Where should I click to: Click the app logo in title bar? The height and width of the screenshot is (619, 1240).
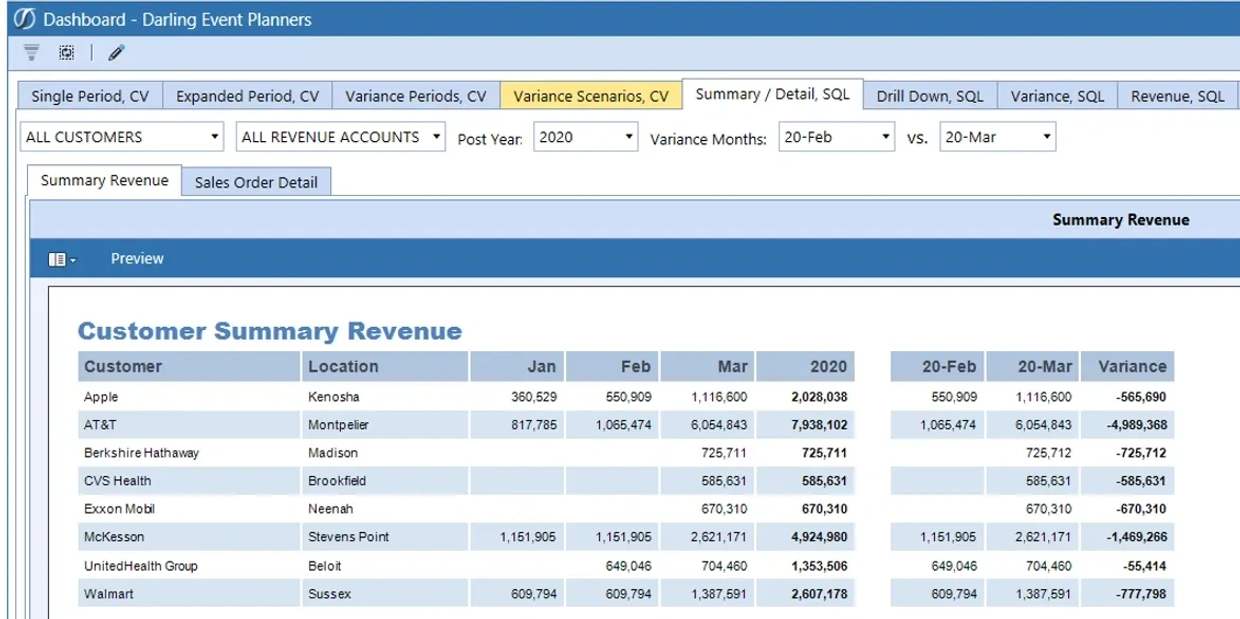pos(24,19)
